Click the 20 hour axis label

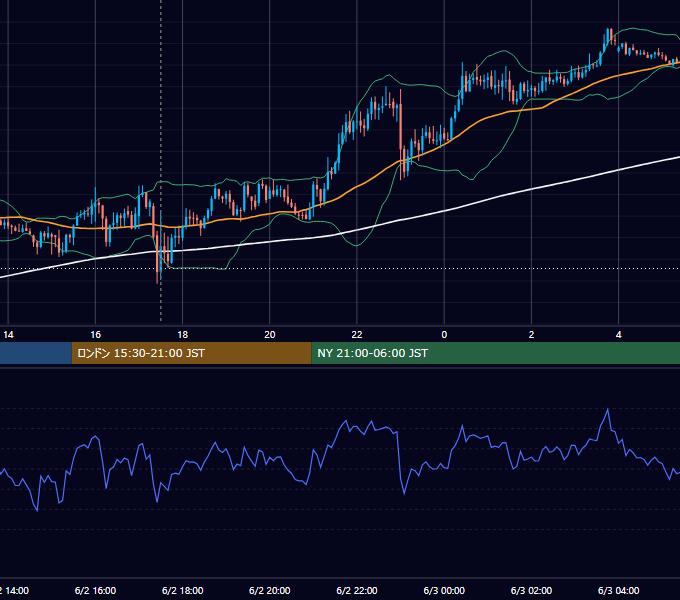pos(270,335)
